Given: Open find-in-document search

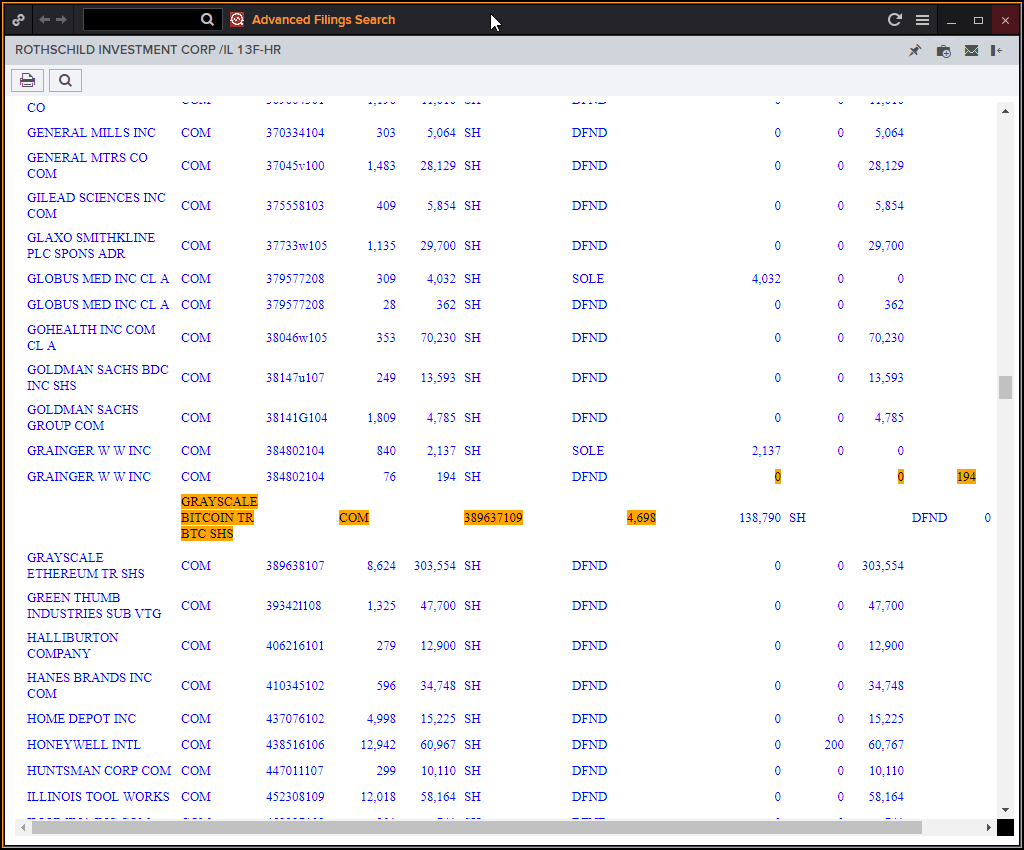Looking at the screenshot, I should pos(65,80).
